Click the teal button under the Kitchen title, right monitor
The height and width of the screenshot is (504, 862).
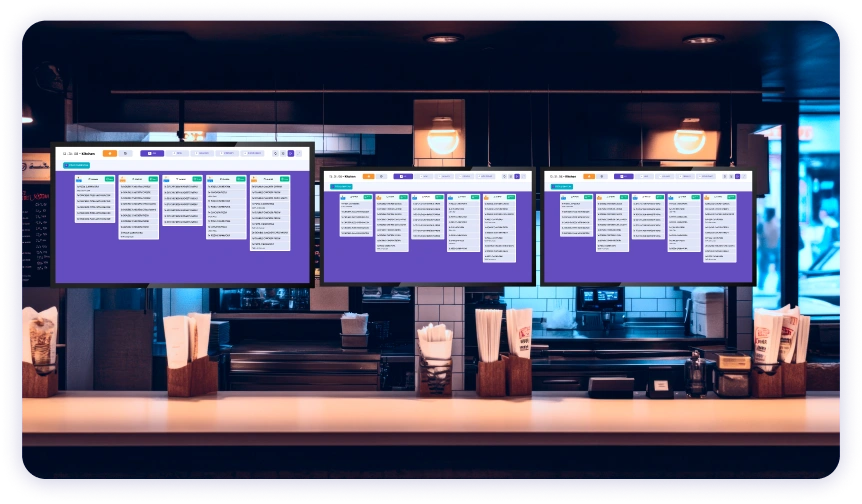click(x=562, y=186)
